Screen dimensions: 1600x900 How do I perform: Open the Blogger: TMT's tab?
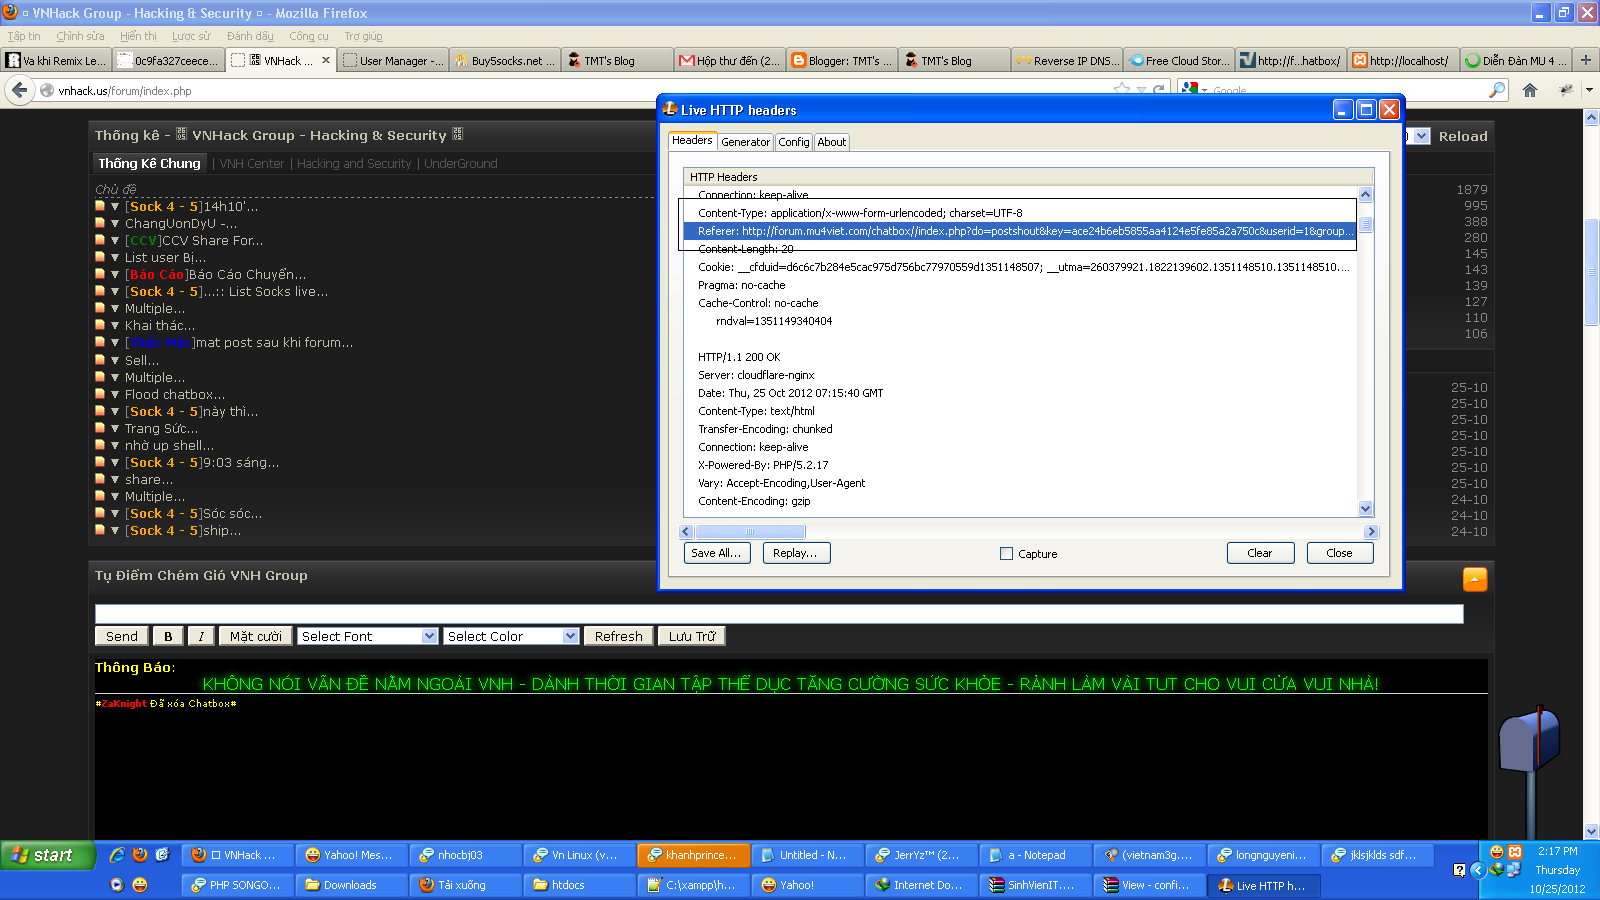[x=841, y=60]
